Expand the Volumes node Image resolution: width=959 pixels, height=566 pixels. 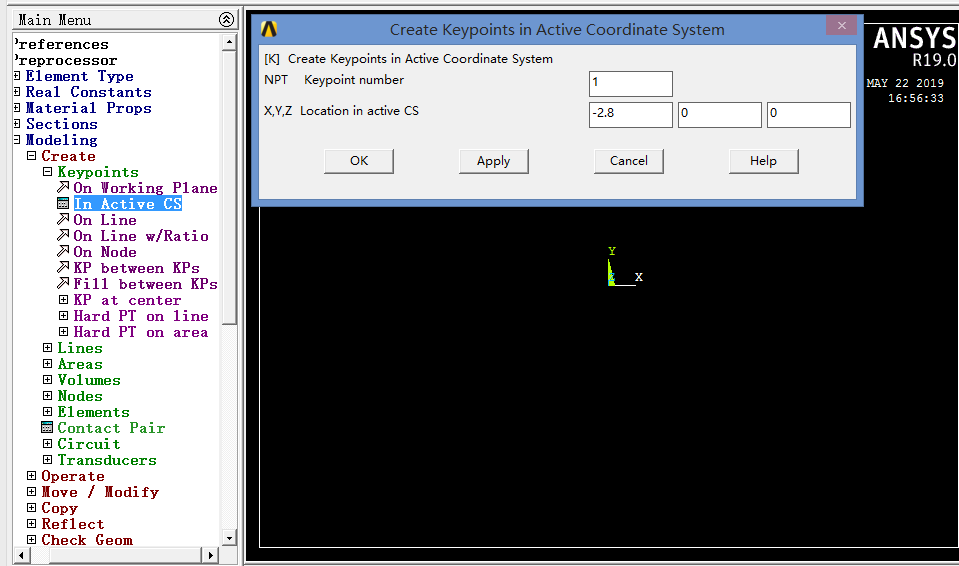pos(48,379)
